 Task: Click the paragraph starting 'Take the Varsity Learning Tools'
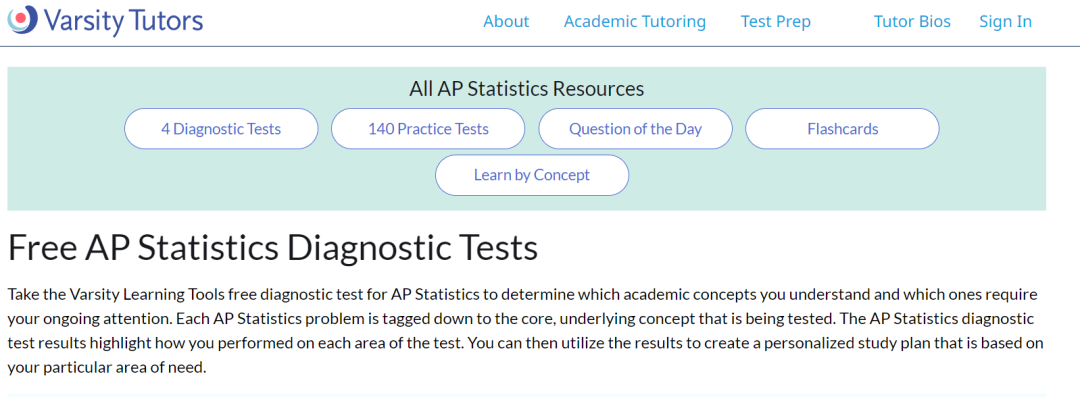[526, 332]
